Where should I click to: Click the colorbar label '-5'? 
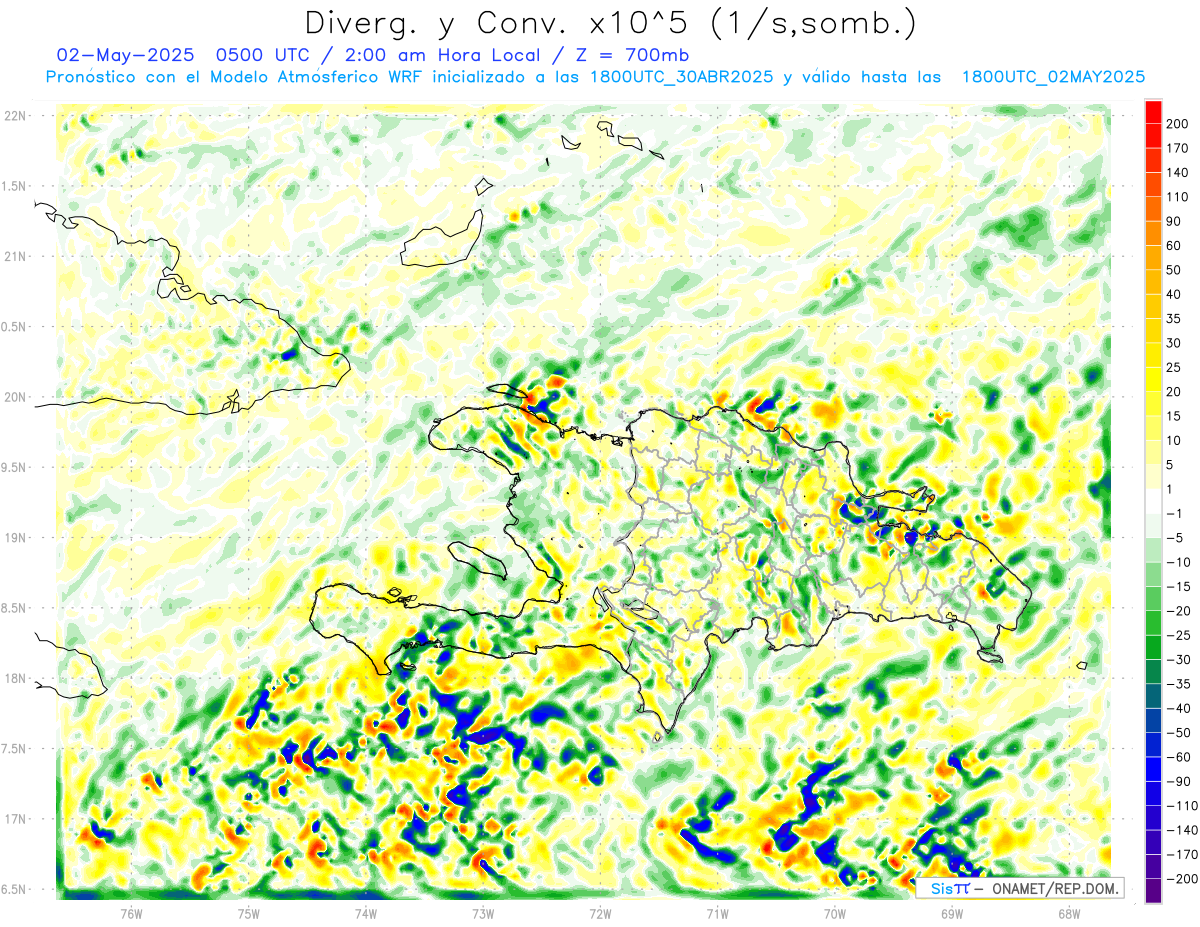(x=1176, y=538)
